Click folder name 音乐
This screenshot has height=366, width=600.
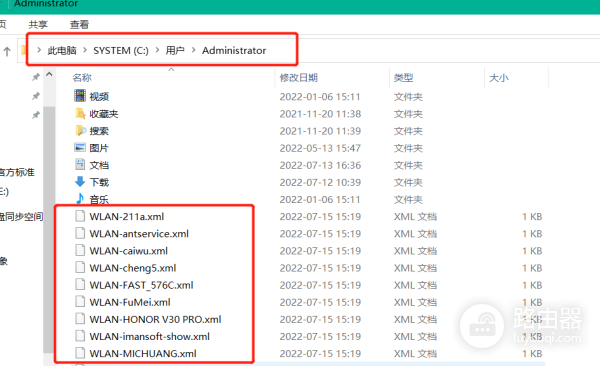pyautogui.click(x=99, y=199)
